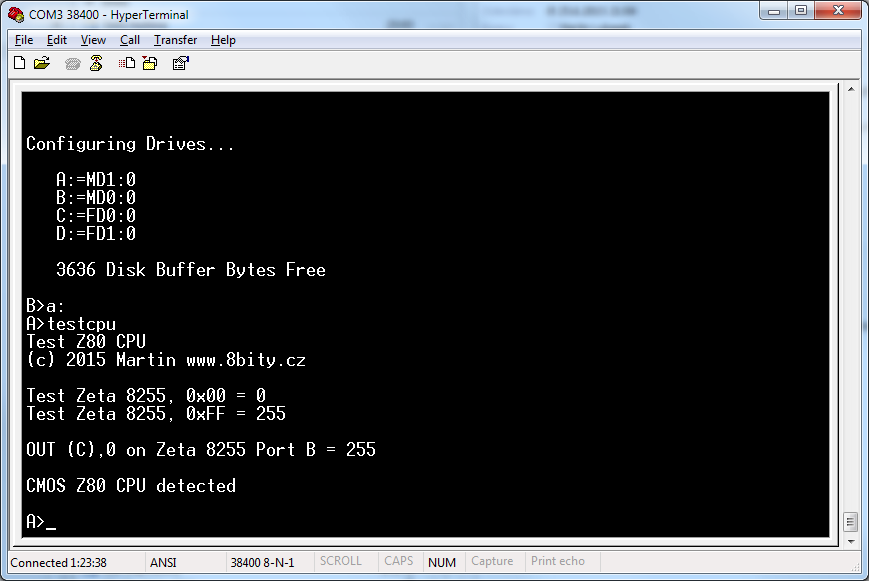The height and width of the screenshot is (581, 869).
Task: Click the ANSI emulation status field
Action: pos(163,562)
